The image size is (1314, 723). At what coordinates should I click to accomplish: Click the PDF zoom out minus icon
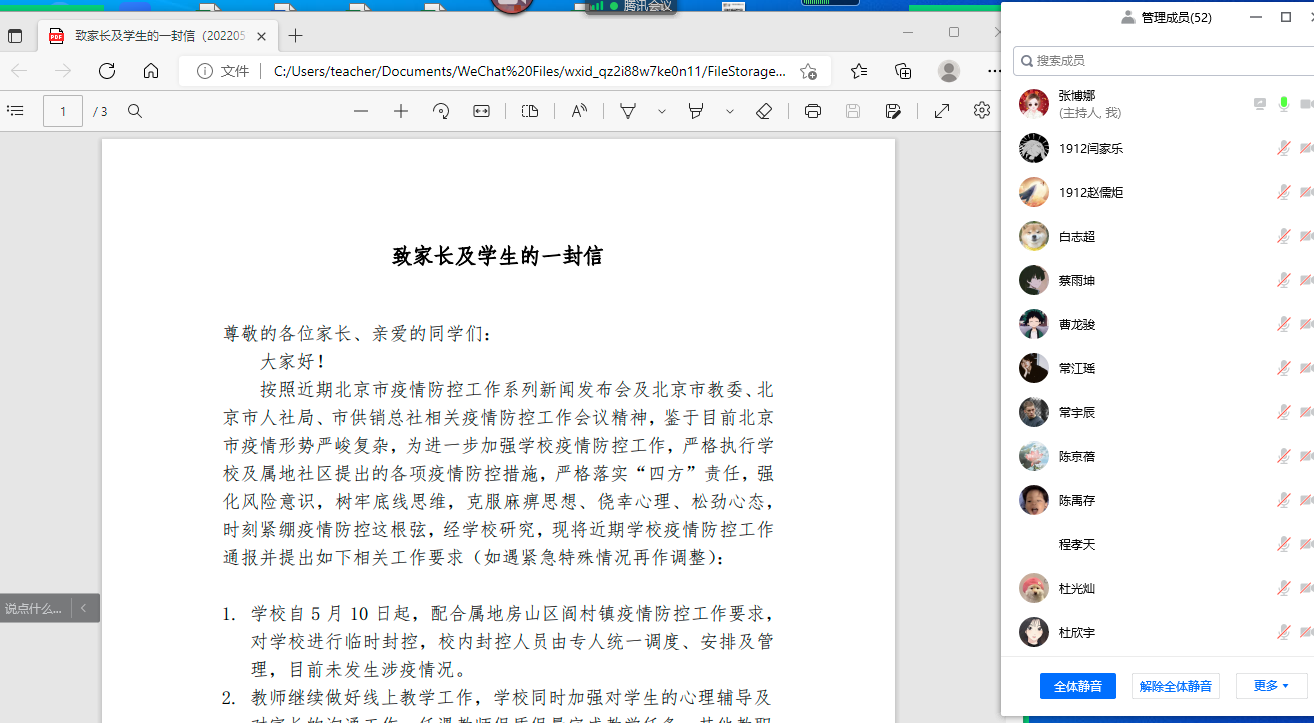(x=361, y=111)
